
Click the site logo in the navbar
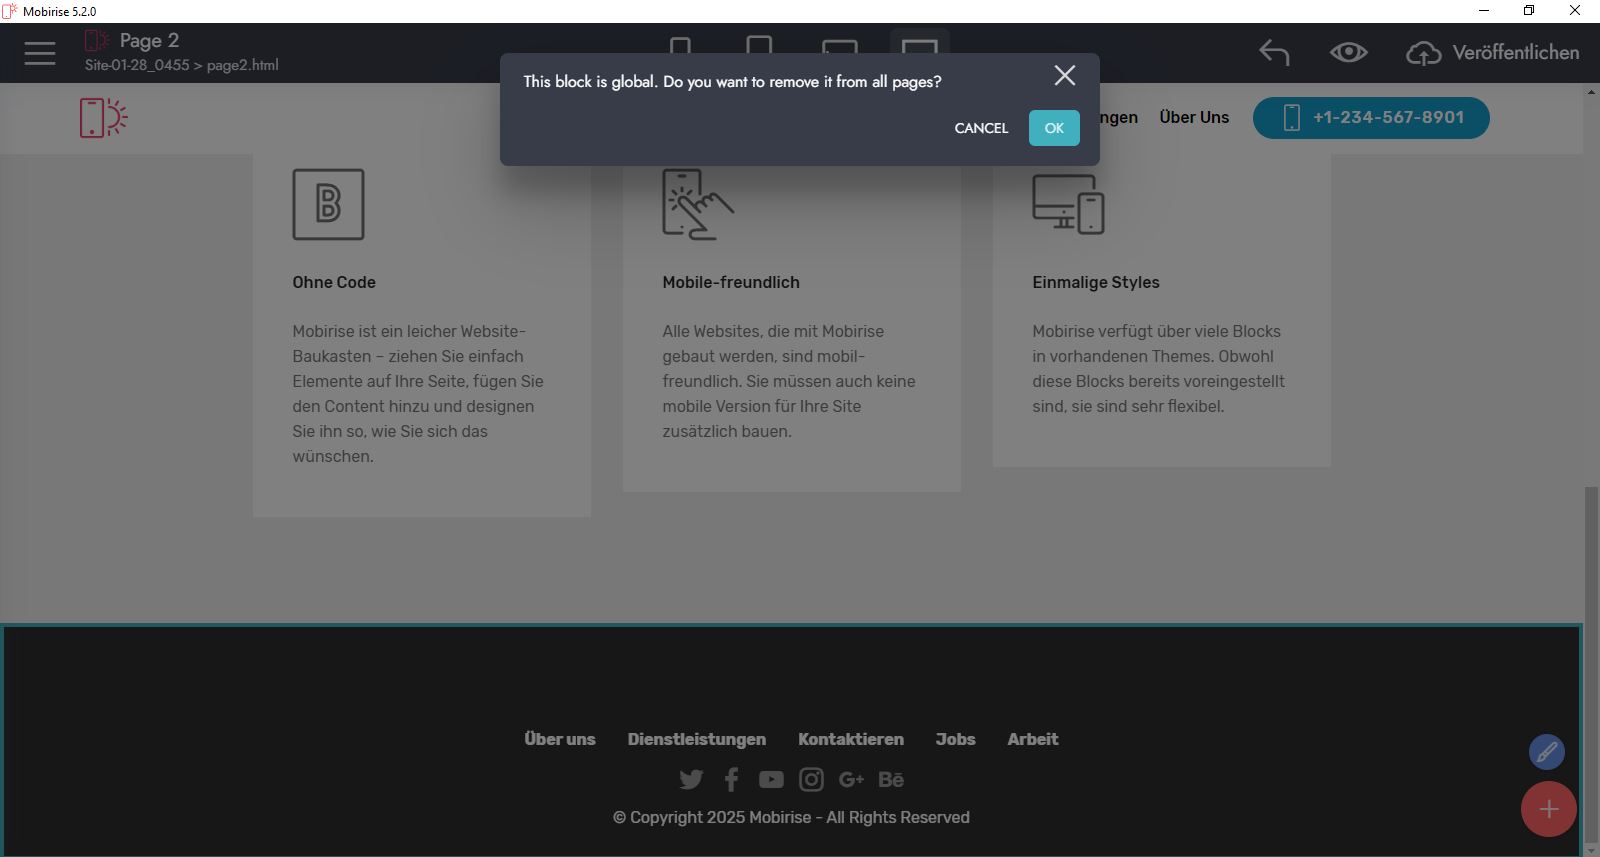pos(104,118)
